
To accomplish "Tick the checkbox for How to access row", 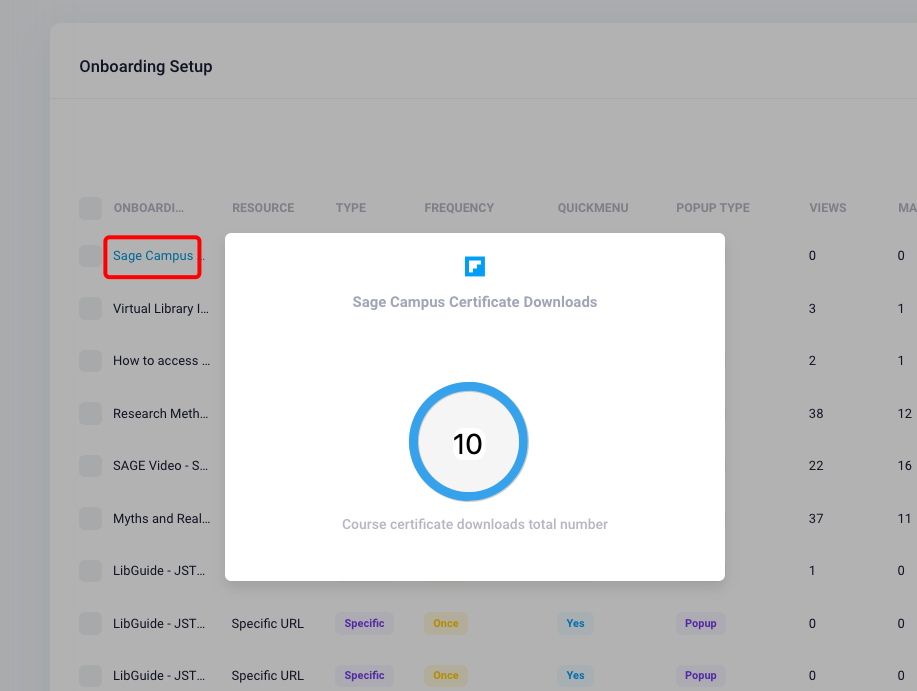I will 91,361.
